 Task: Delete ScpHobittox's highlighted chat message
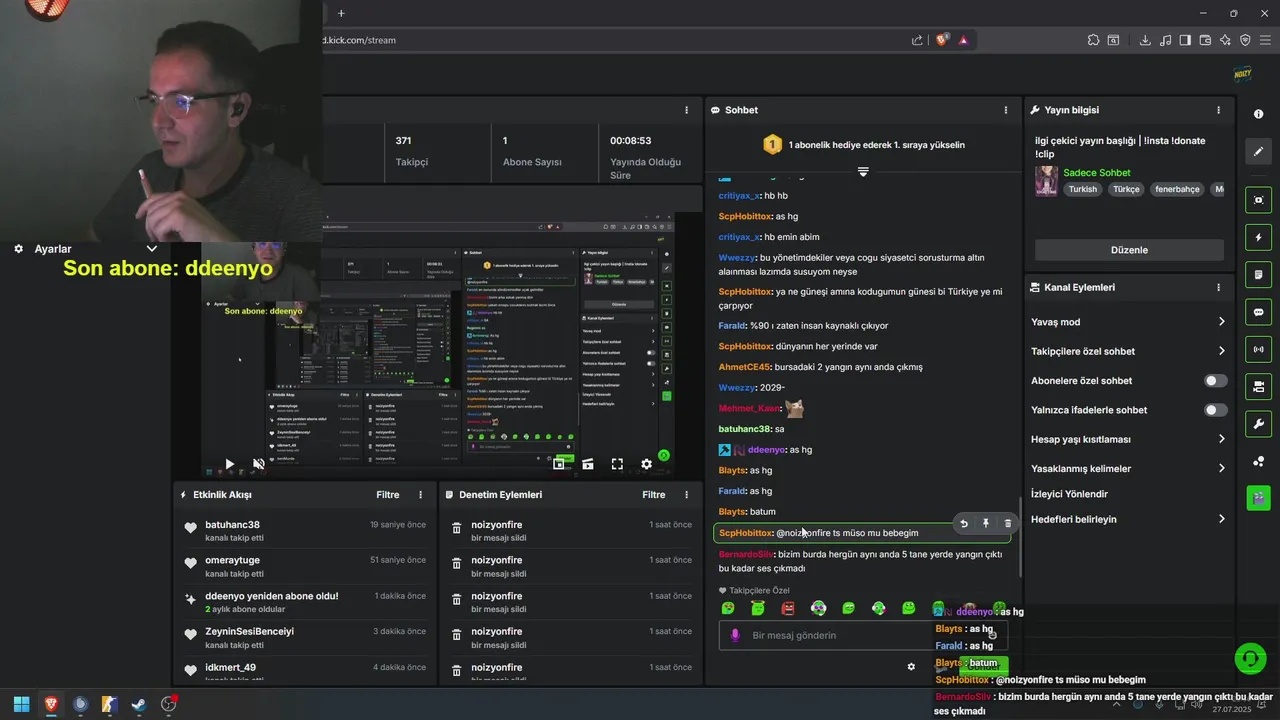1007,523
